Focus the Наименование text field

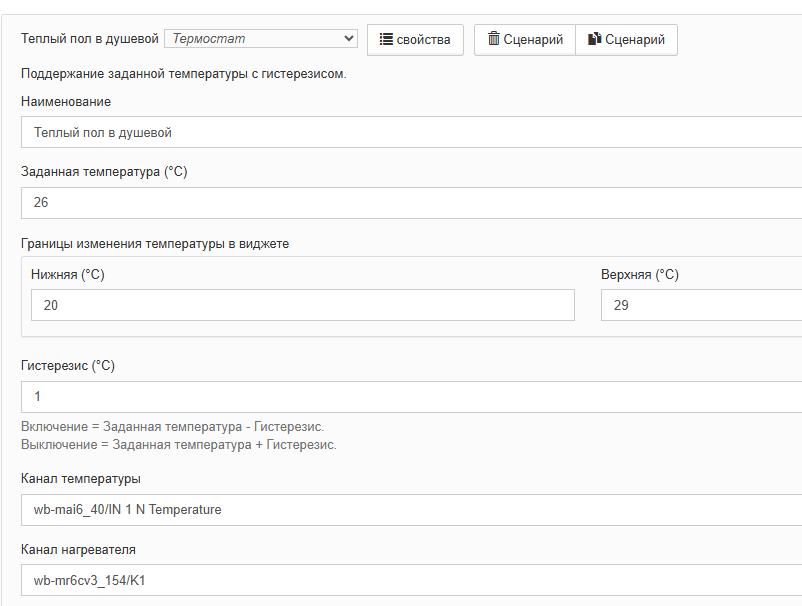click(x=410, y=132)
